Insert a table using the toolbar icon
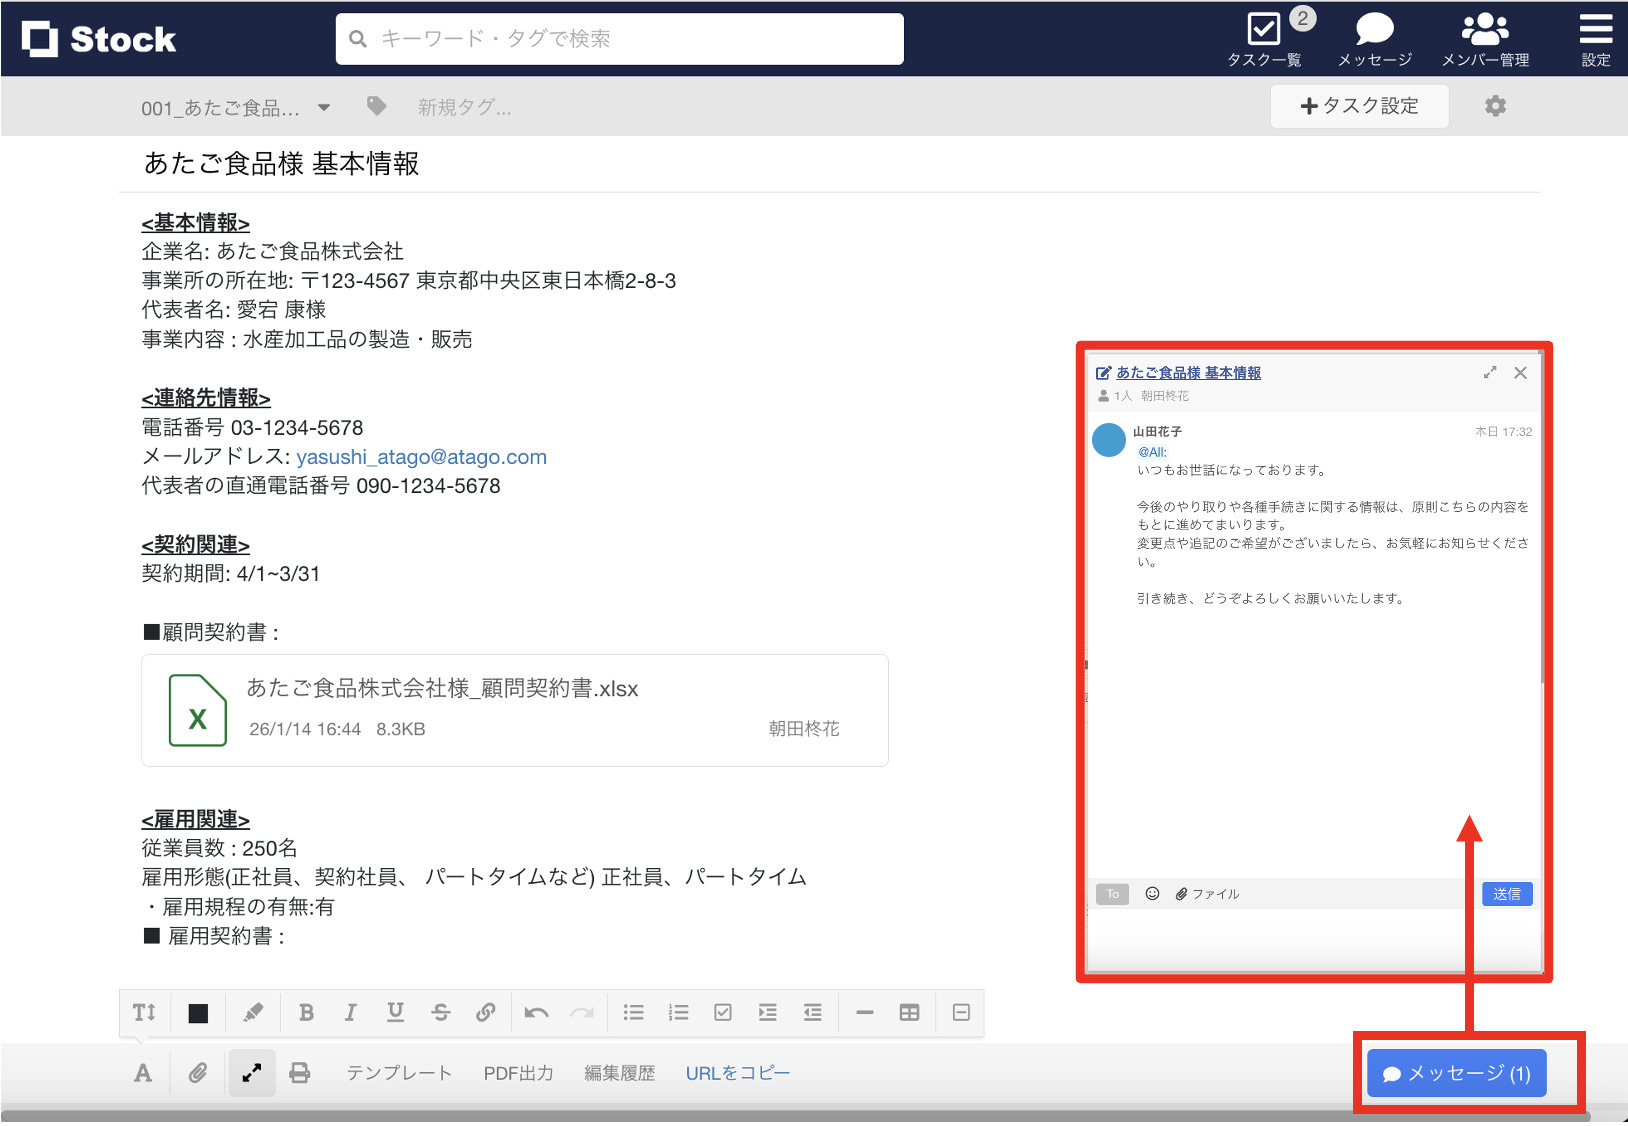The width and height of the screenshot is (1628, 1126). (909, 1012)
